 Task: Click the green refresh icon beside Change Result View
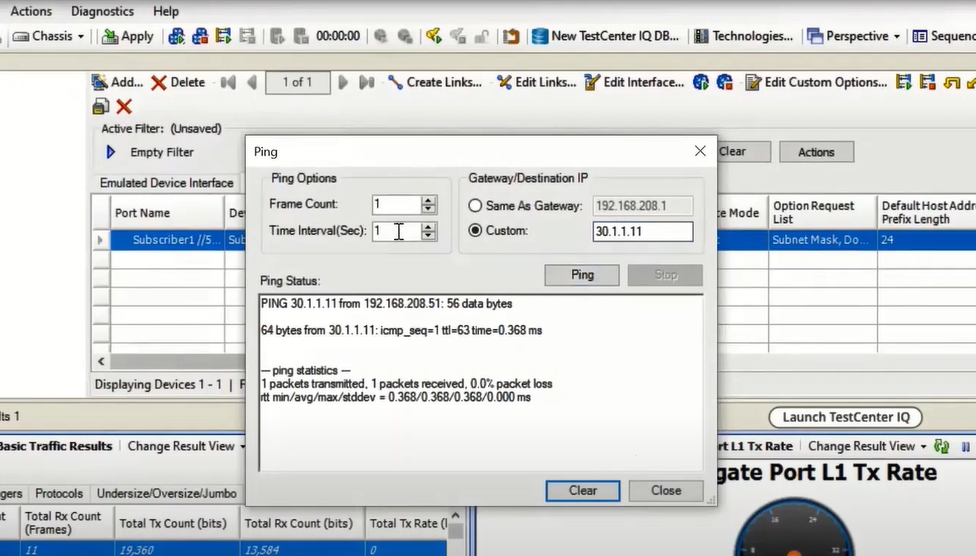(941, 446)
